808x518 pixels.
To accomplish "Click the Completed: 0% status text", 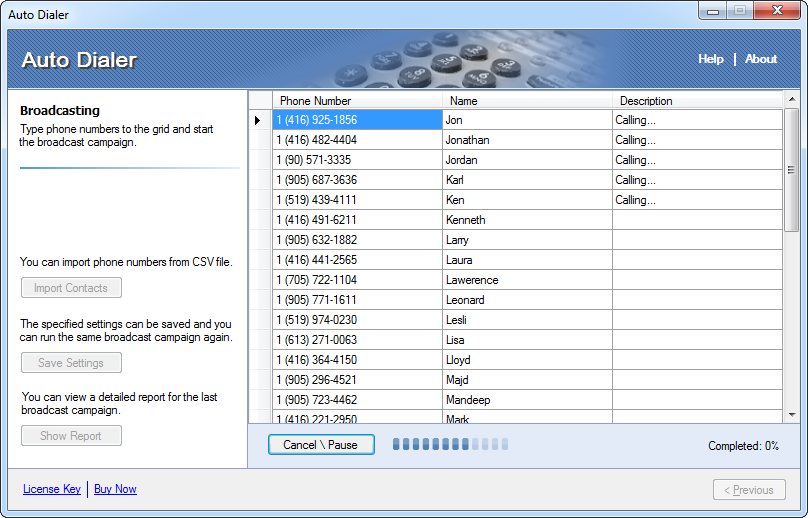I will coord(743,446).
